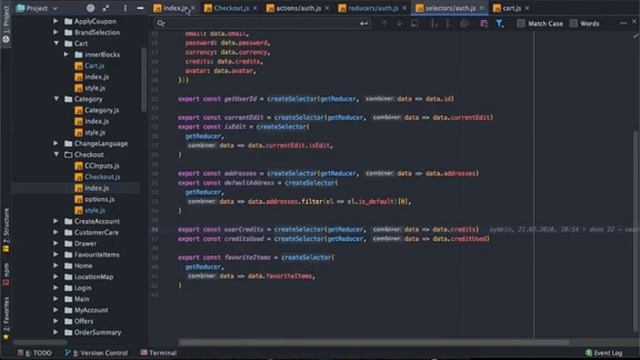The image size is (640, 360).
Task: Click the userCredits identifier in code
Action: [x=244, y=229]
